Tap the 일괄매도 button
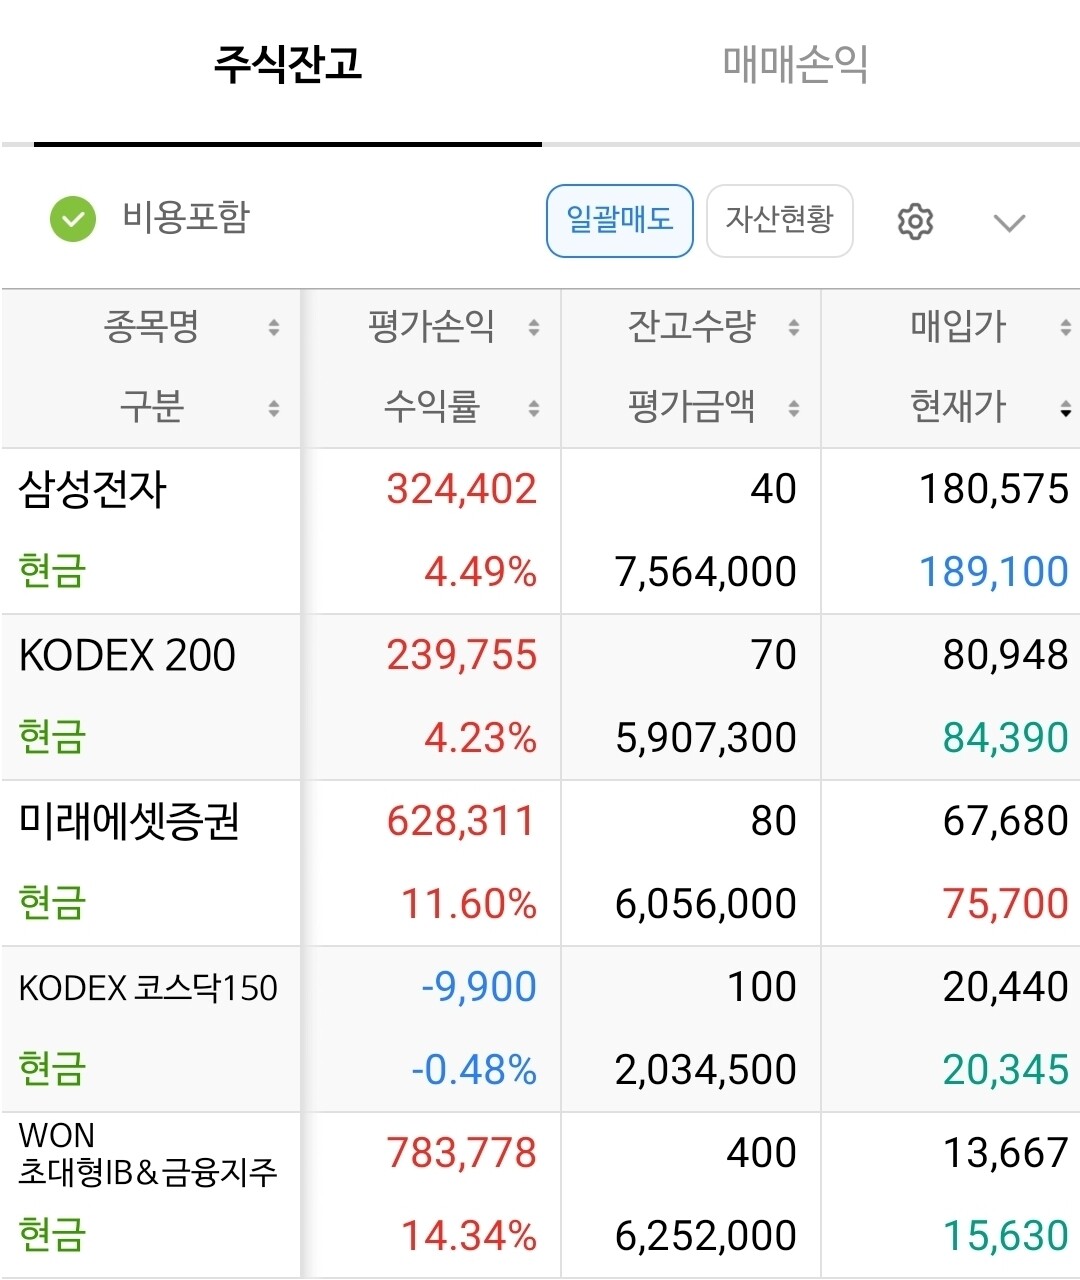This screenshot has height=1280, width=1080. tap(620, 220)
